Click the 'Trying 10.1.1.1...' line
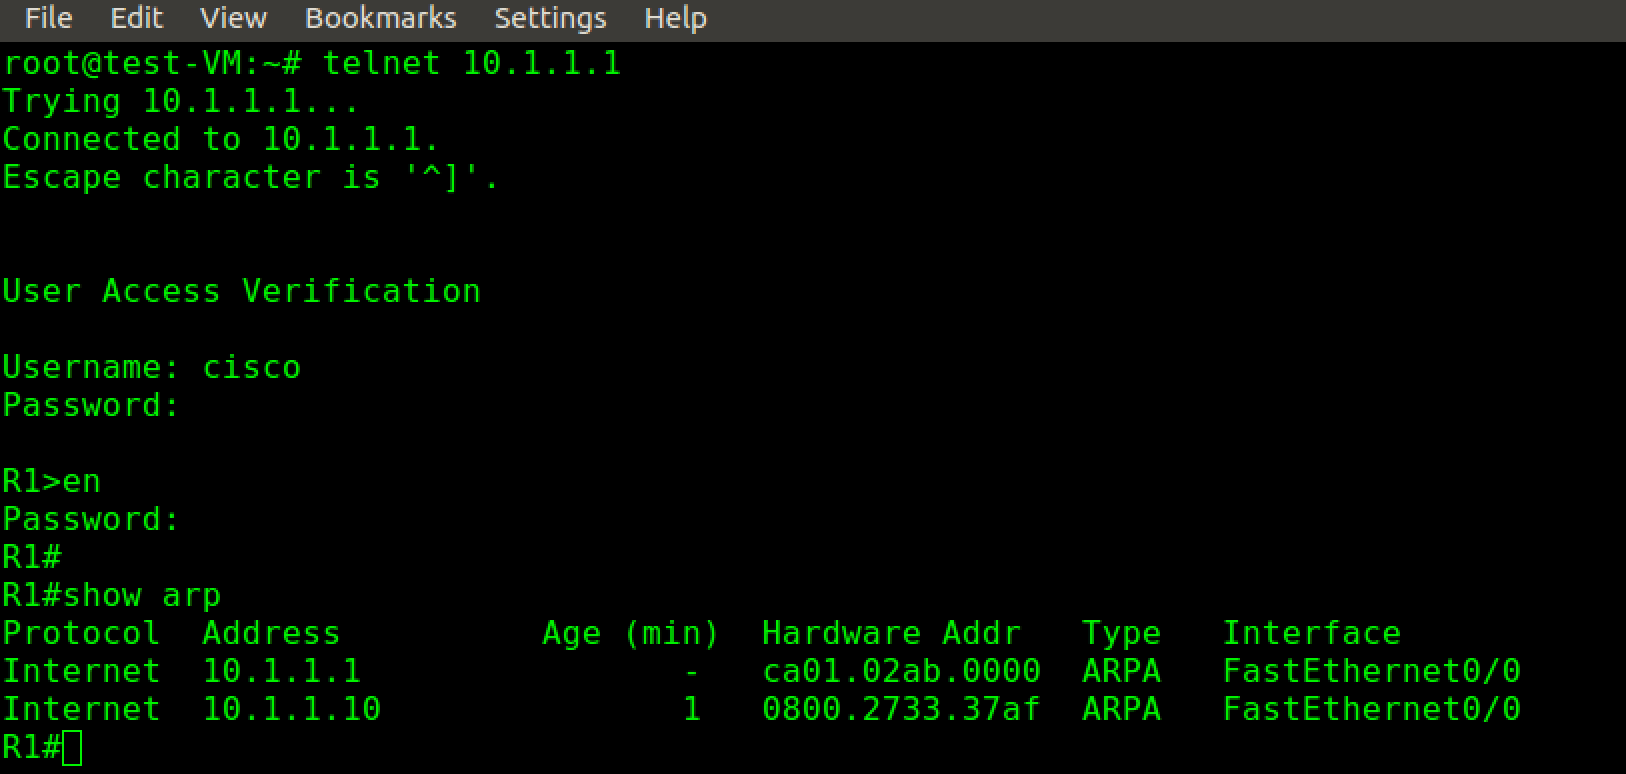Viewport: 1626px width, 774px height. [181, 101]
